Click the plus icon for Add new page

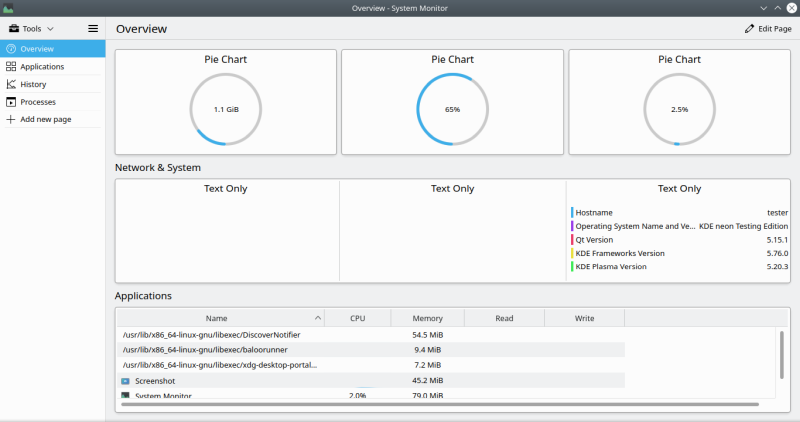tap(11, 119)
